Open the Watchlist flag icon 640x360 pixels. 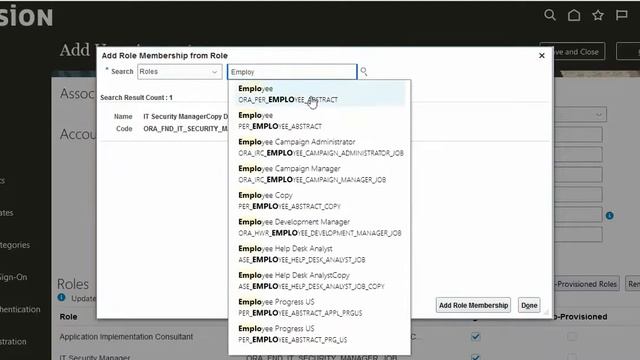coord(622,15)
